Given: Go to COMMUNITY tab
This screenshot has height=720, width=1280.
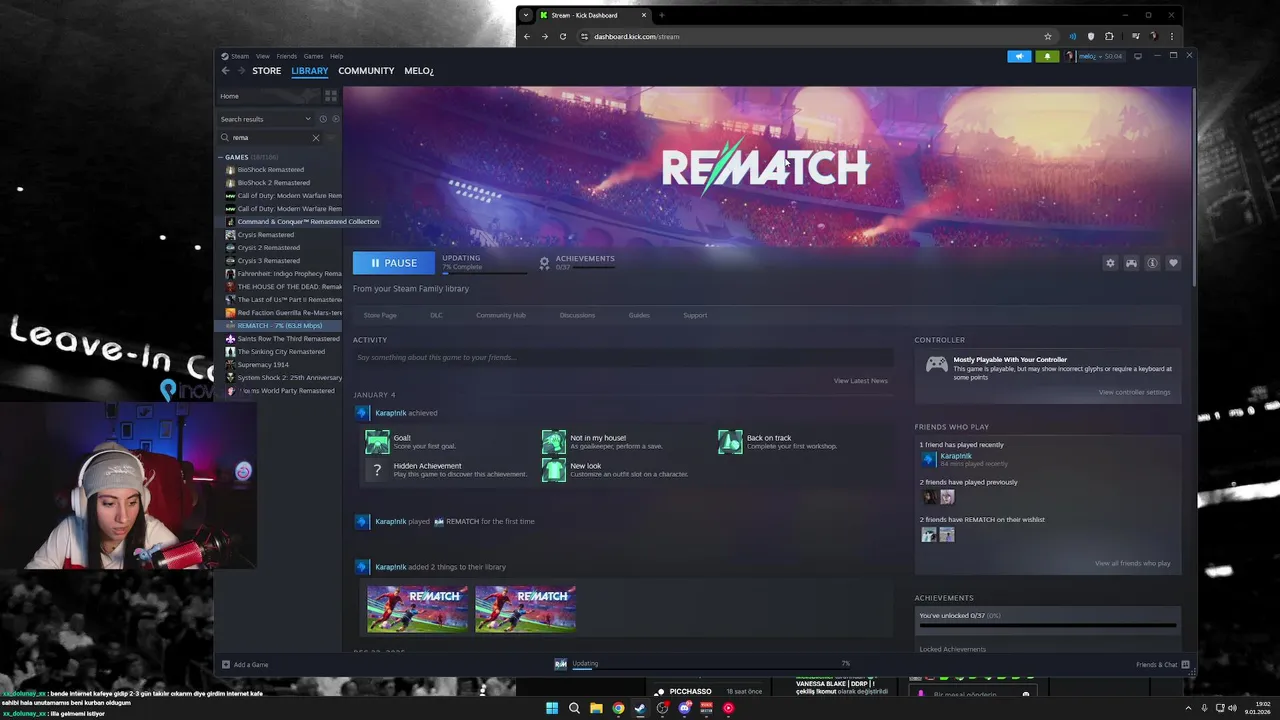Looking at the screenshot, I should (366, 71).
